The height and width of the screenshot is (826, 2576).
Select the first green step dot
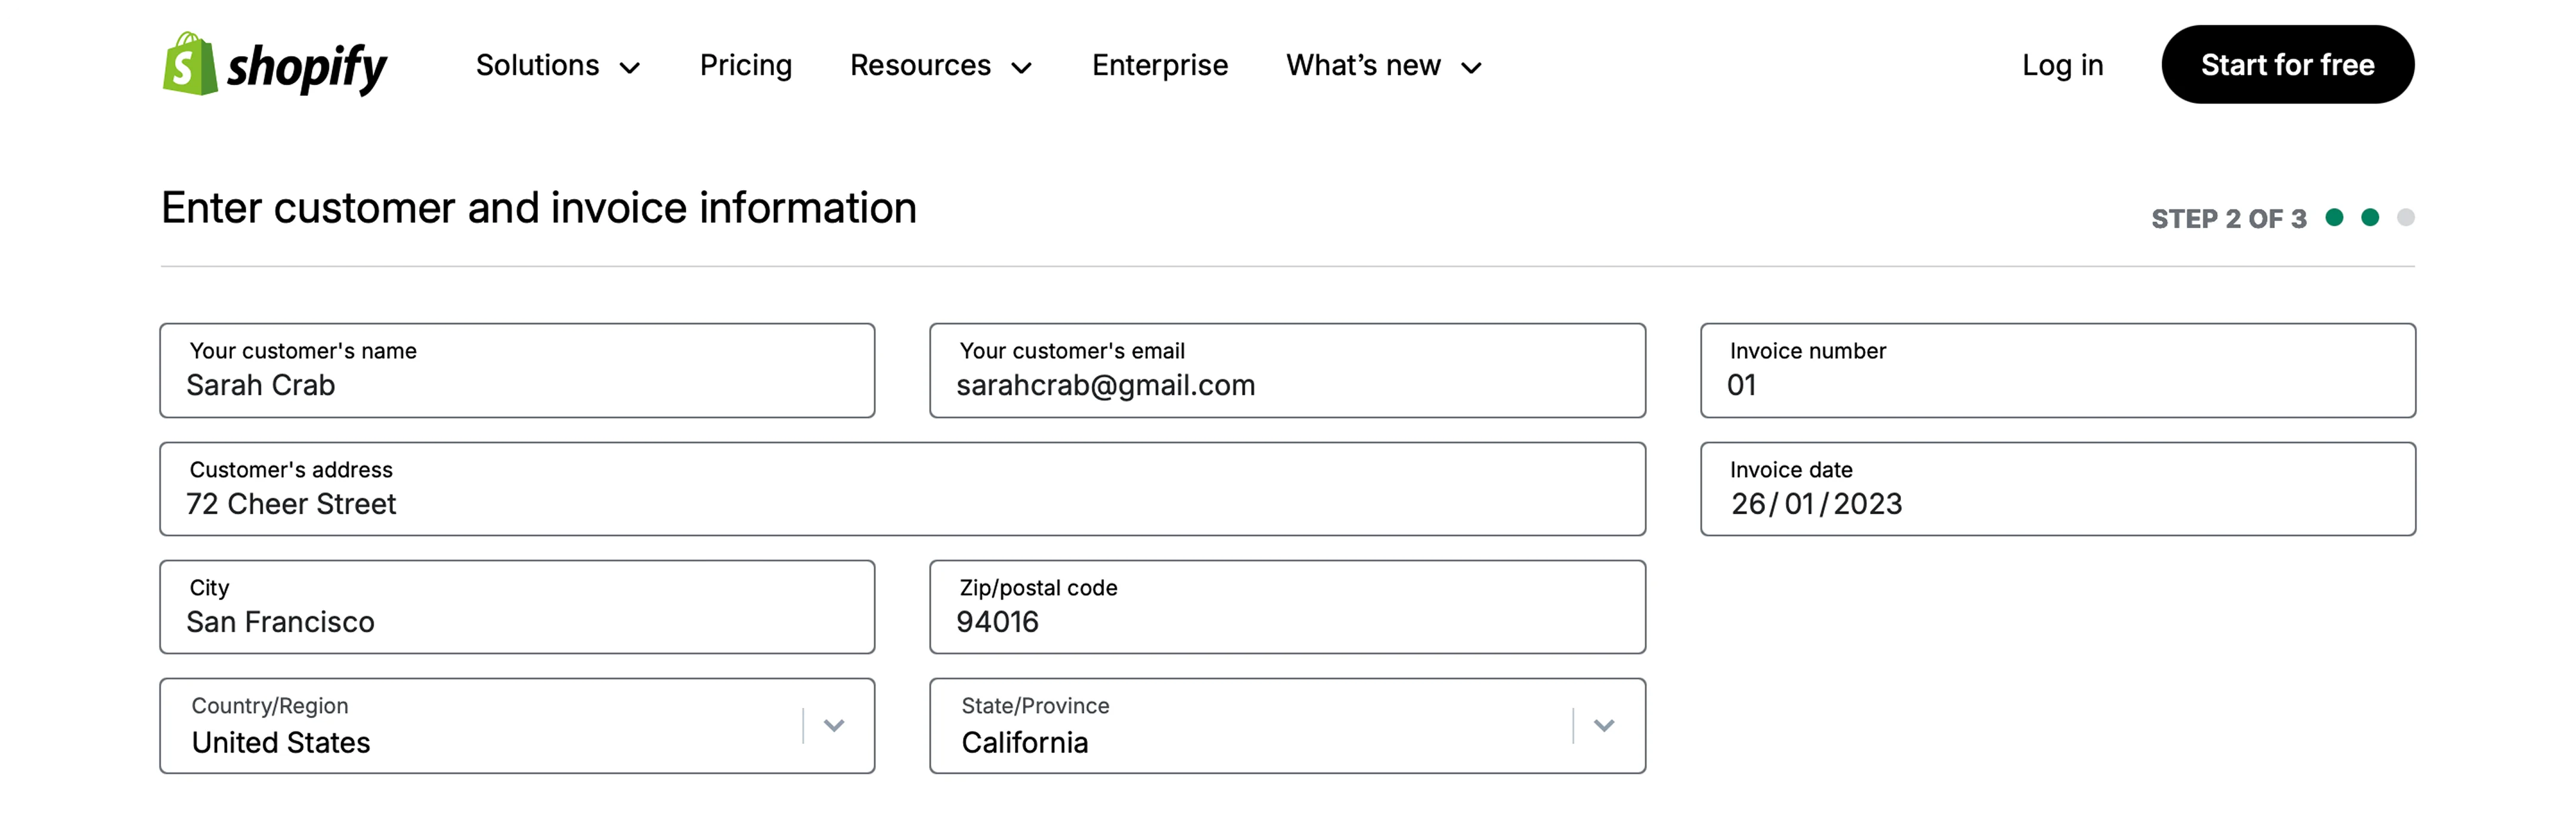coord(2334,217)
